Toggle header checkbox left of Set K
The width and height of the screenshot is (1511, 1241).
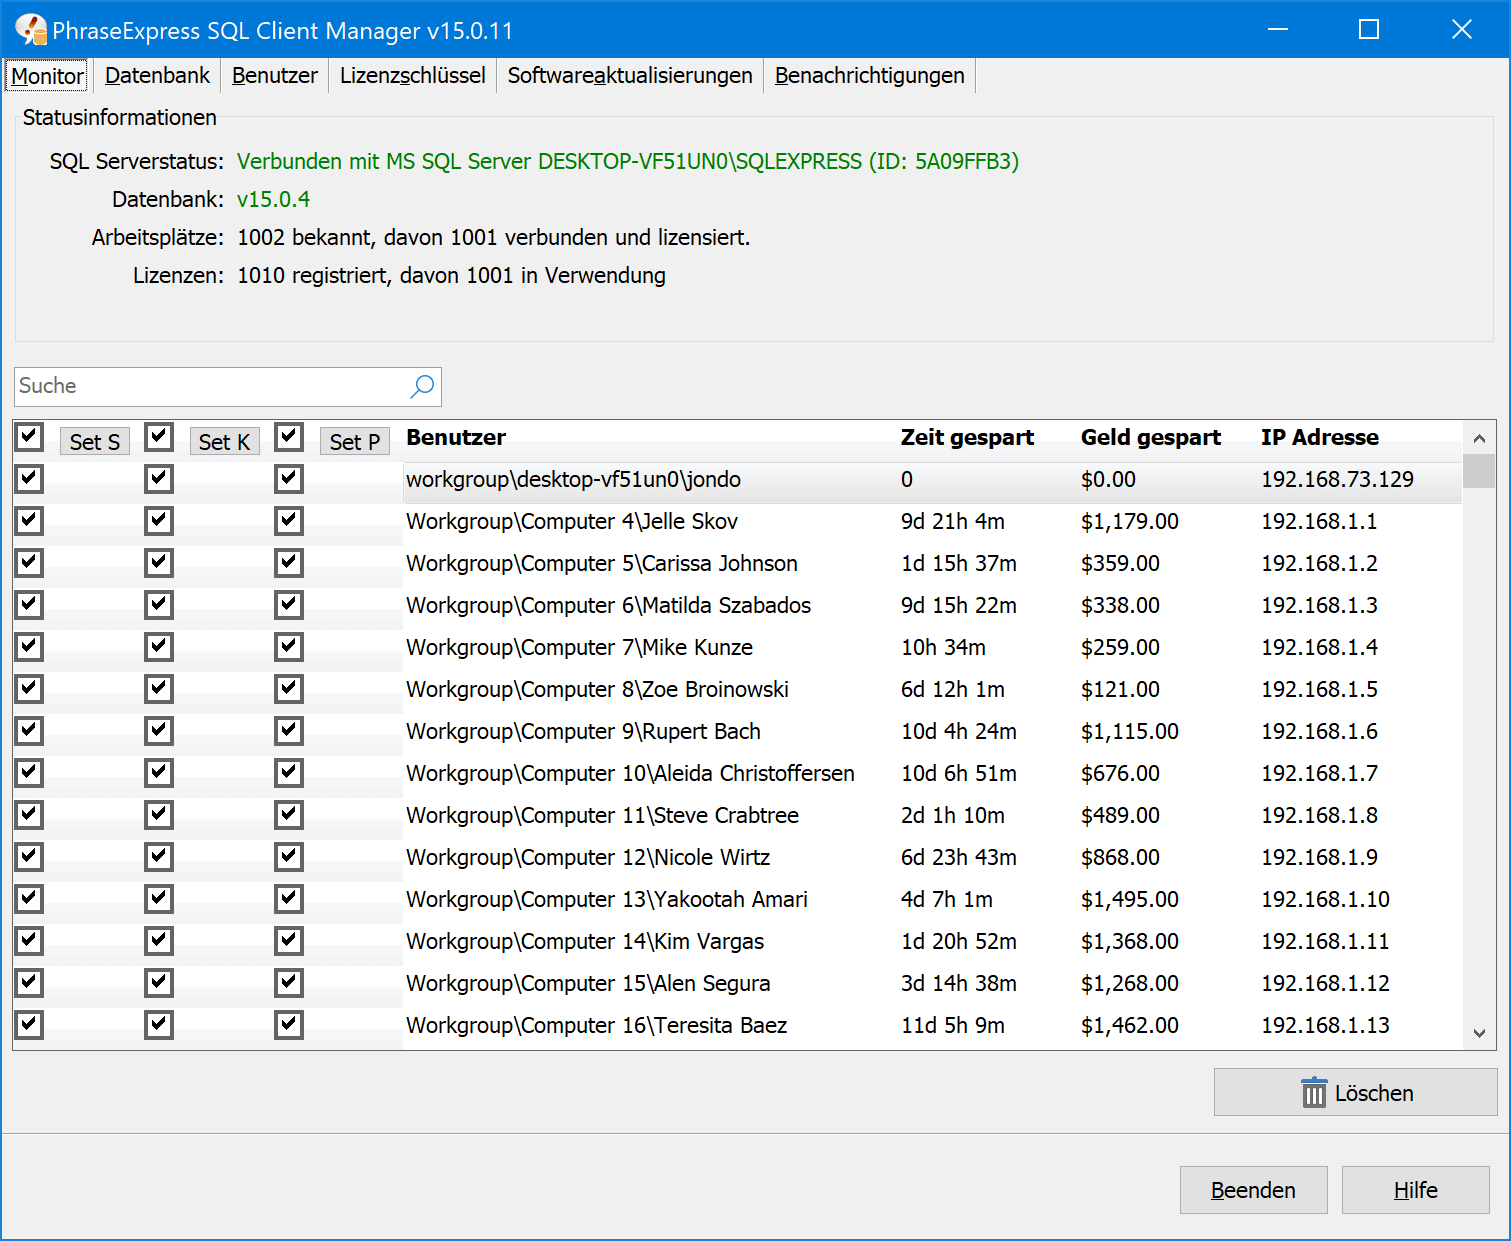159,437
